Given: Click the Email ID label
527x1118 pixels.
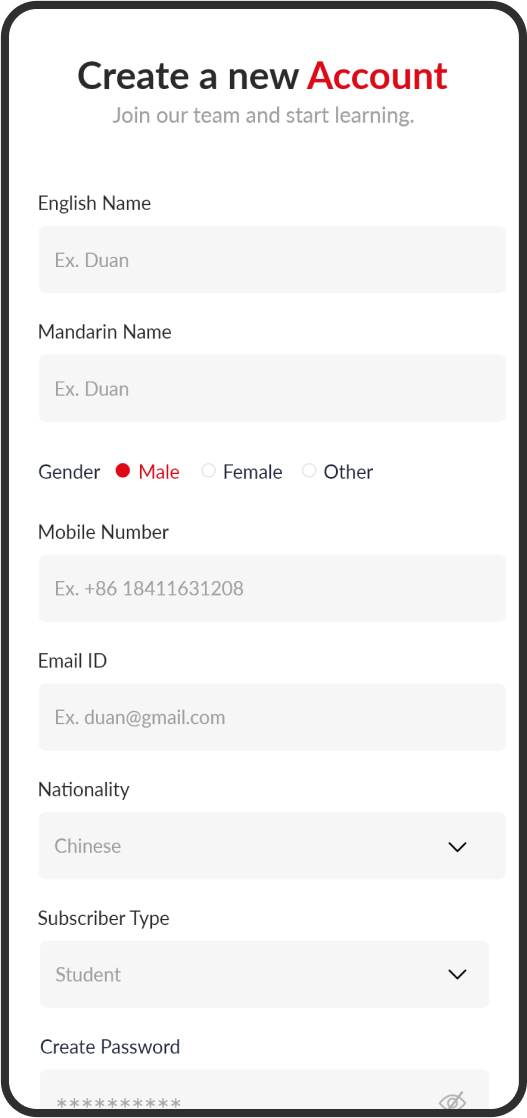Looking at the screenshot, I should (x=72, y=661).
